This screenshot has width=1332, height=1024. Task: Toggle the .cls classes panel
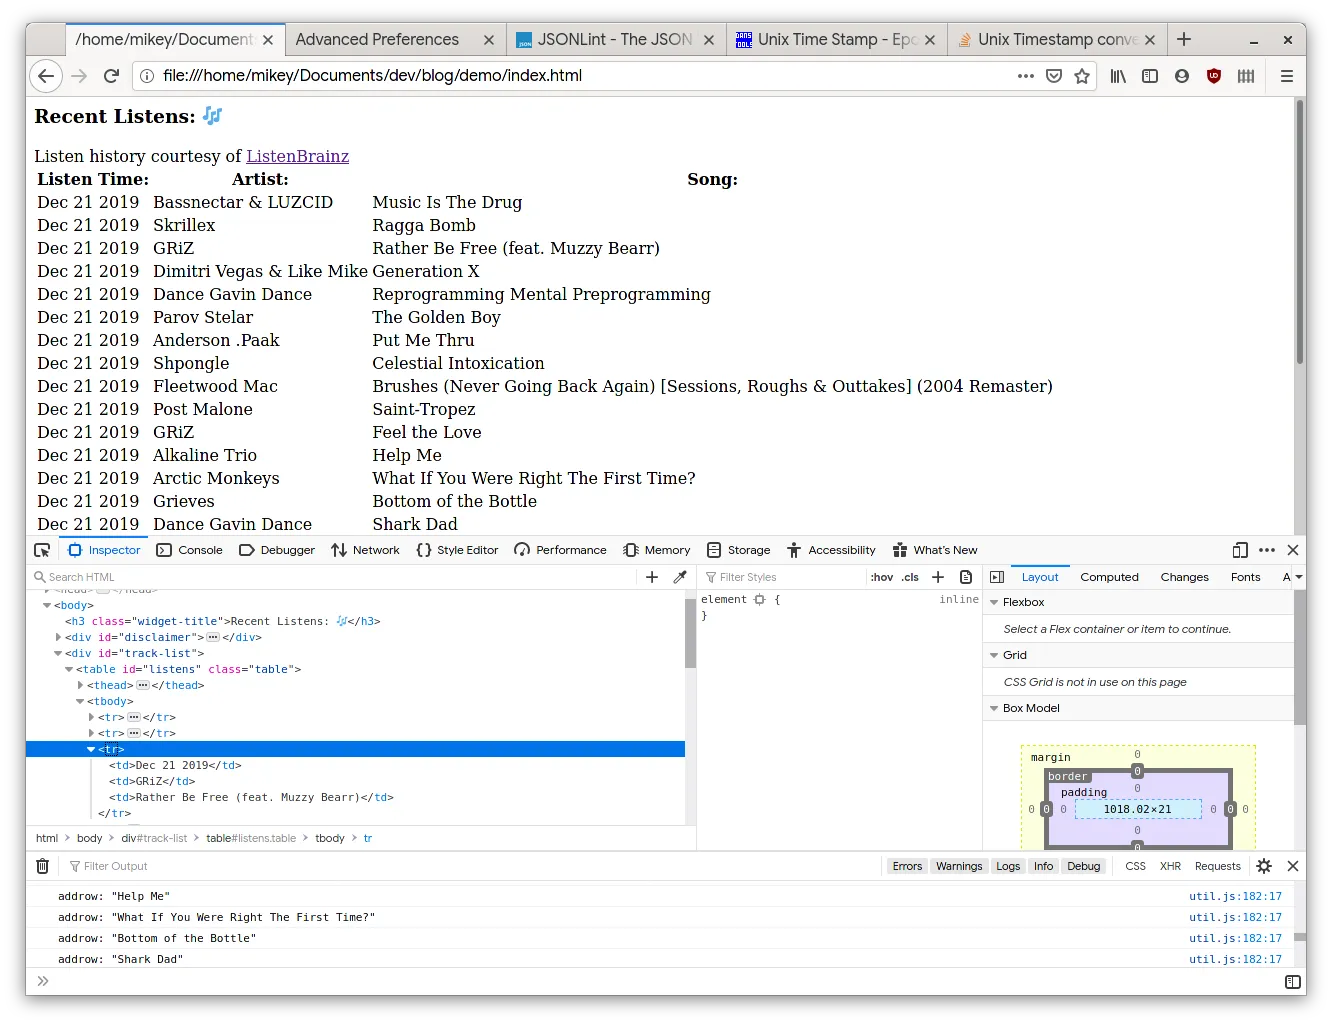pos(910,577)
